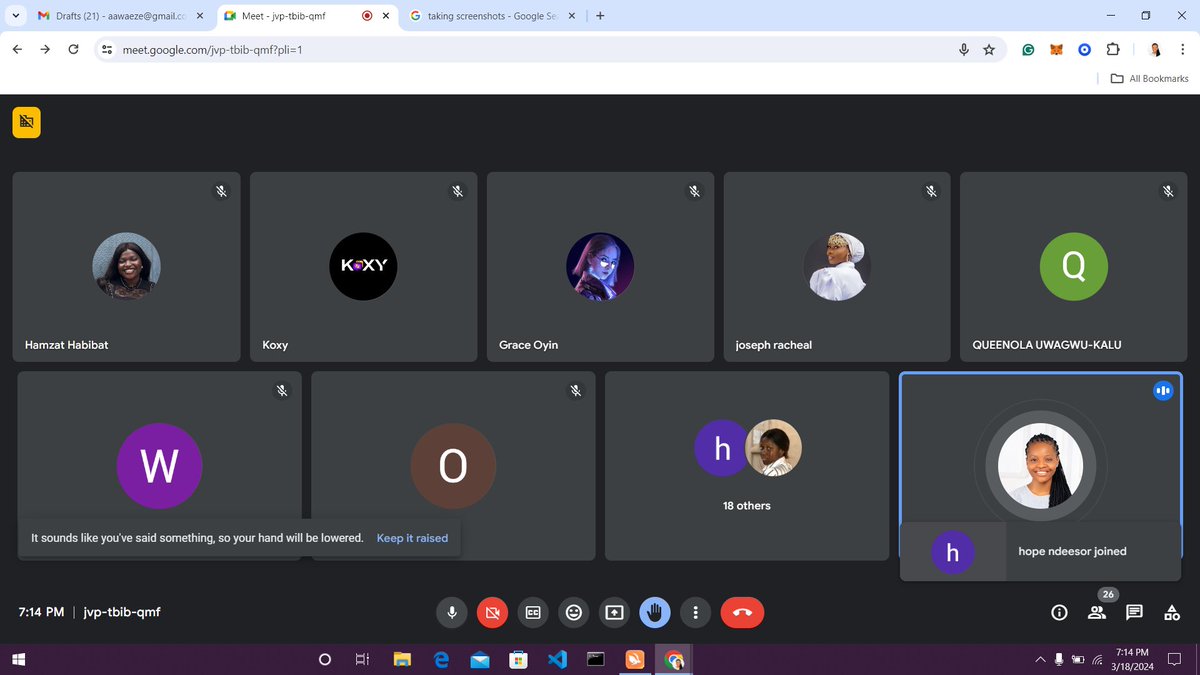This screenshot has height=675, width=1200.
Task: Open a new browser tab
Action: pyautogui.click(x=600, y=16)
